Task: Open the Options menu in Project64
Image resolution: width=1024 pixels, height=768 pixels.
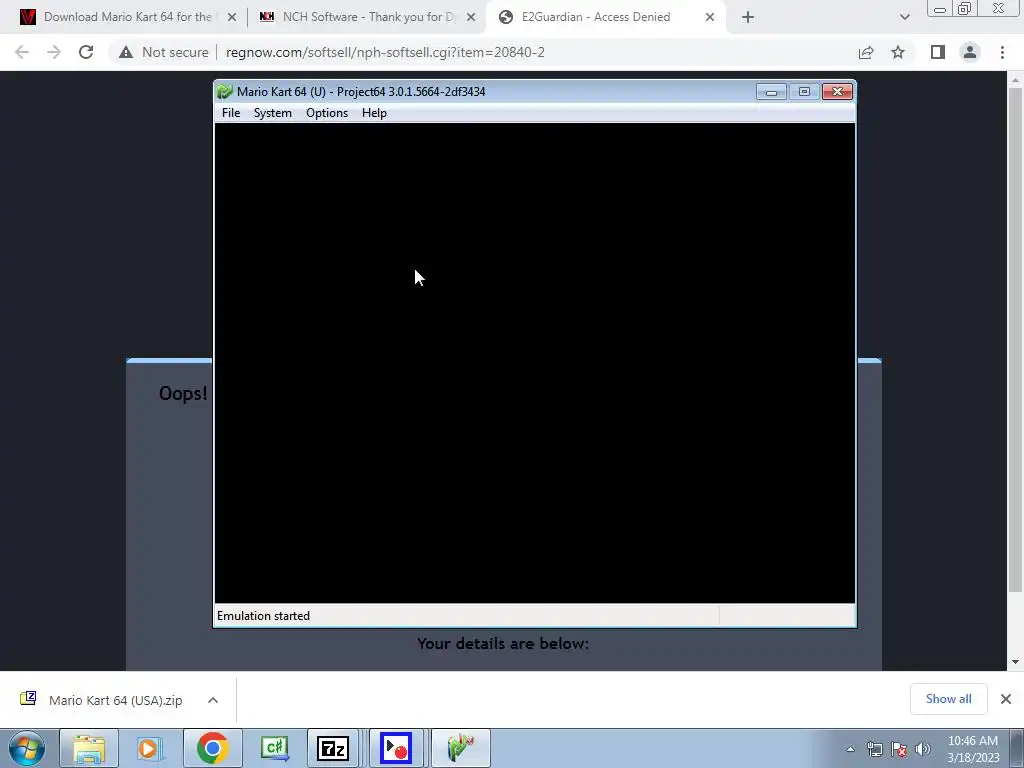Action: (x=327, y=113)
